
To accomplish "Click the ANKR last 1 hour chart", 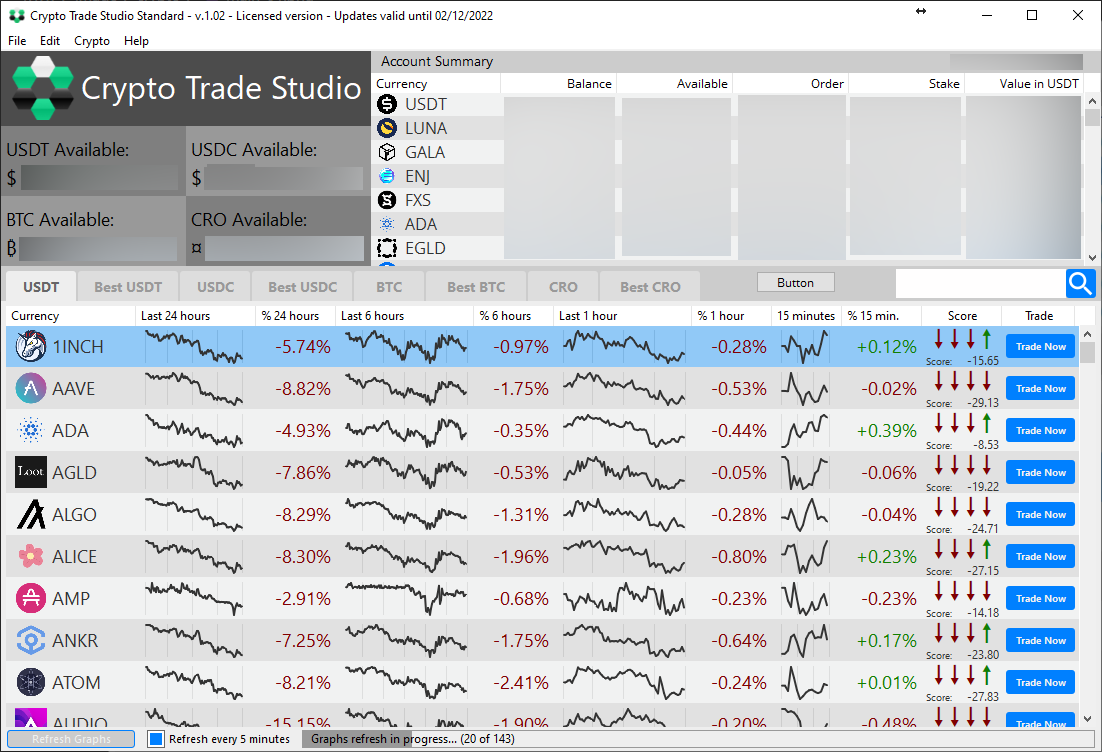I will (623, 640).
